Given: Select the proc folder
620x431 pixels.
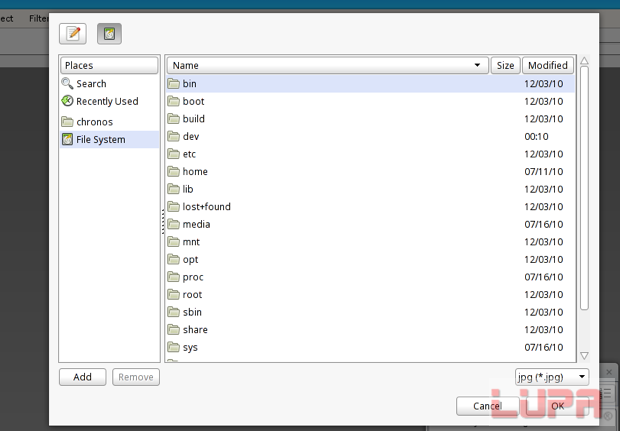Looking at the screenshot, I should pos(370,277).
